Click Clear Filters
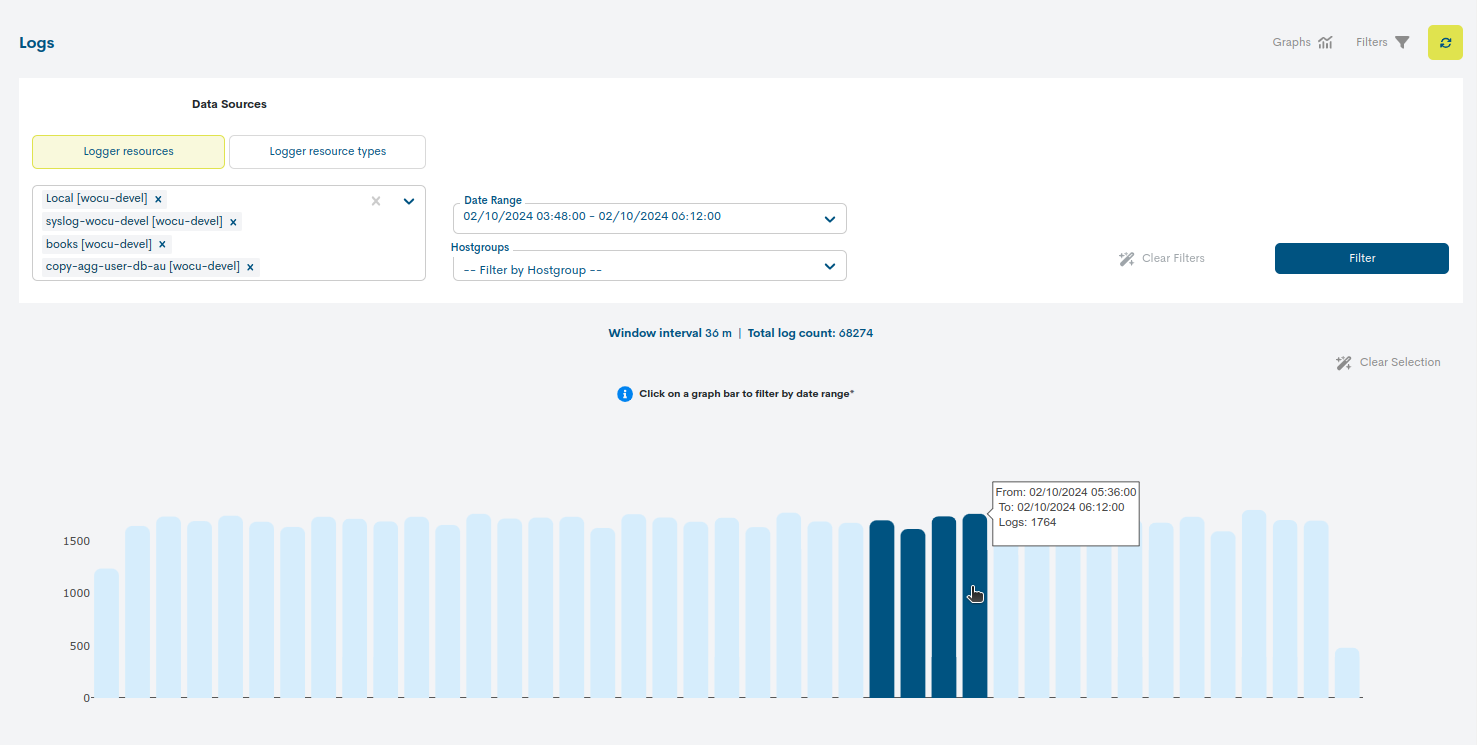This screenshot has height=745, width=1477. tap(1162, 258)
